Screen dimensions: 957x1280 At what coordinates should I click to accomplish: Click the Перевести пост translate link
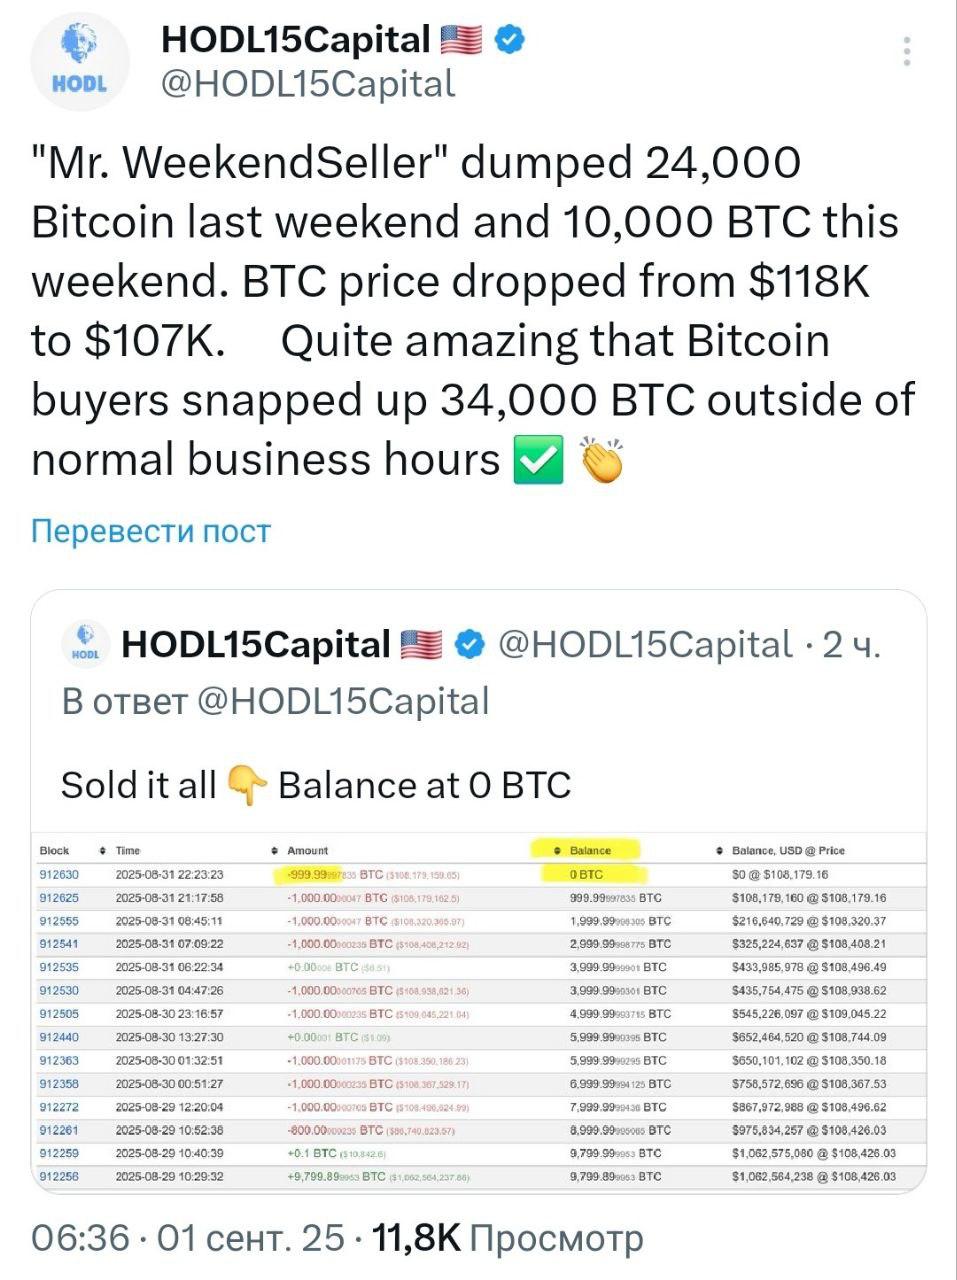(151, 531)
